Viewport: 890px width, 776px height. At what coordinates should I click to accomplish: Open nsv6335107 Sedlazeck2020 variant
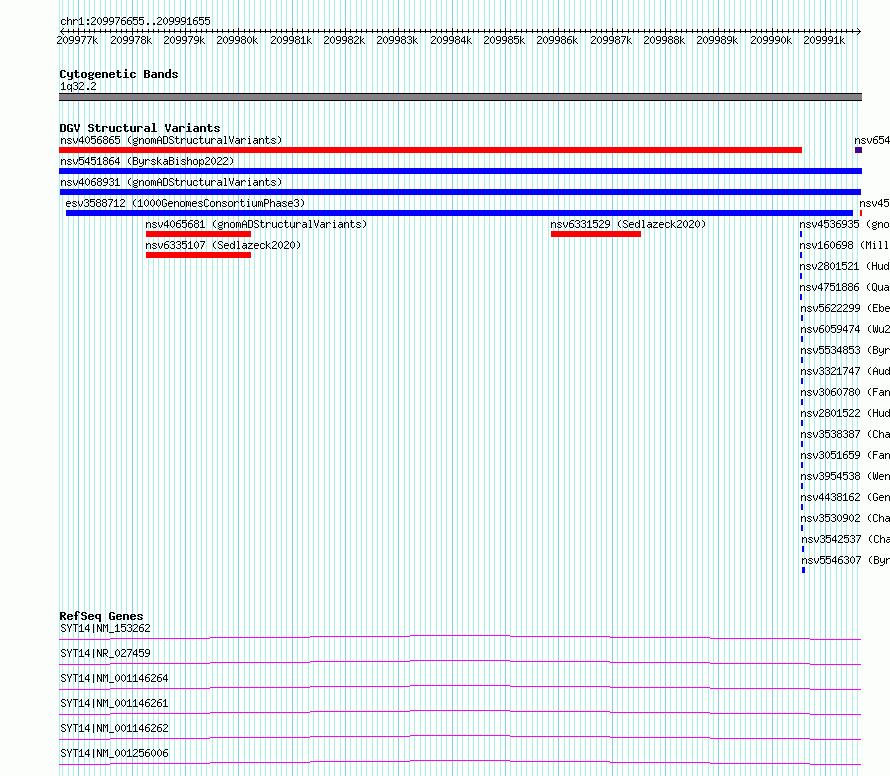click(x=223, y=245)
